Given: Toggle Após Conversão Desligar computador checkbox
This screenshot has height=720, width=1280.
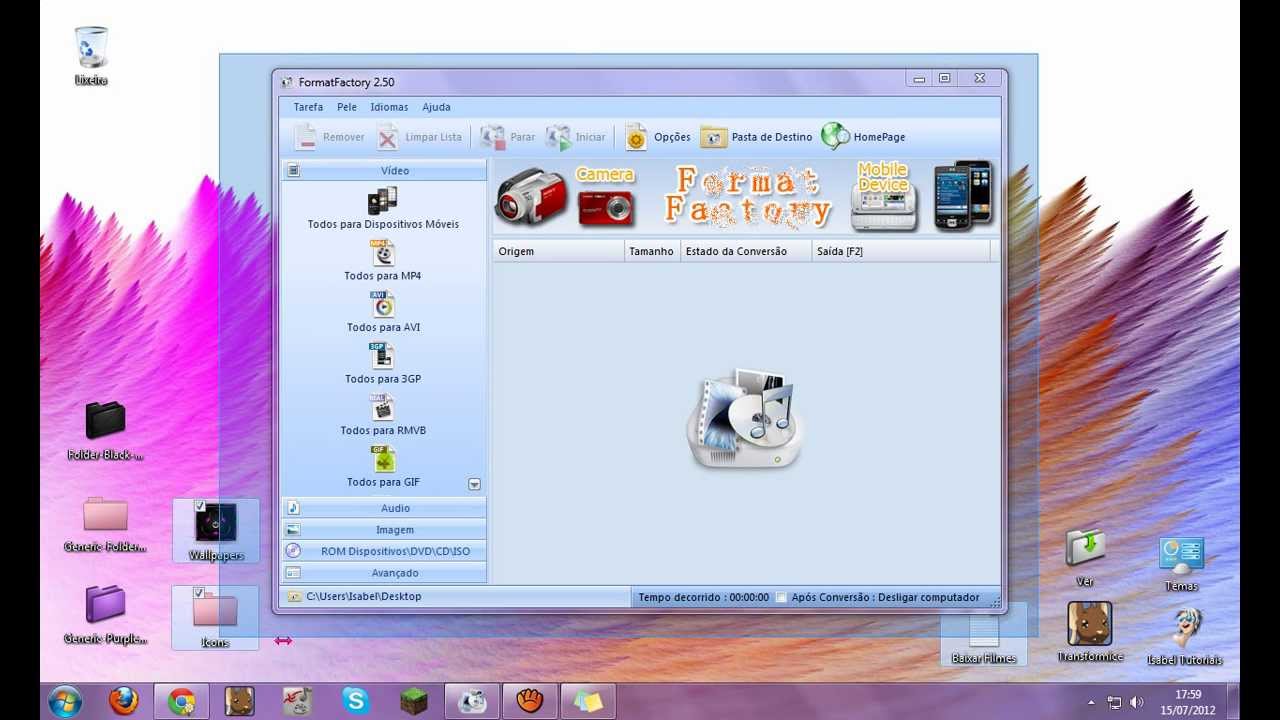Looking at the screenshot, I should (x=782, y=597).
